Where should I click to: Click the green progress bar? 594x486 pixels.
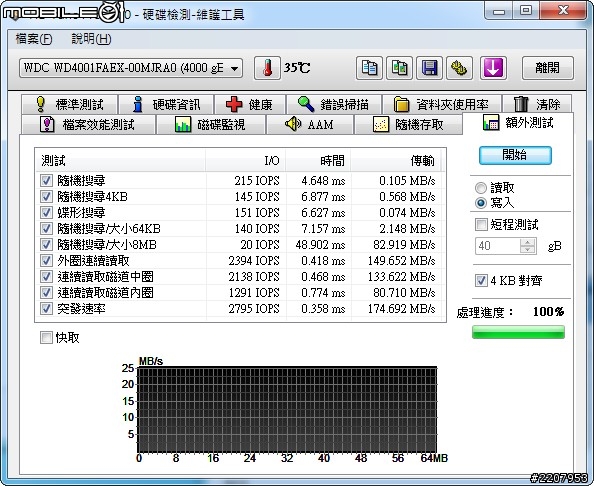pyautogui.click(x=518, y=332)
